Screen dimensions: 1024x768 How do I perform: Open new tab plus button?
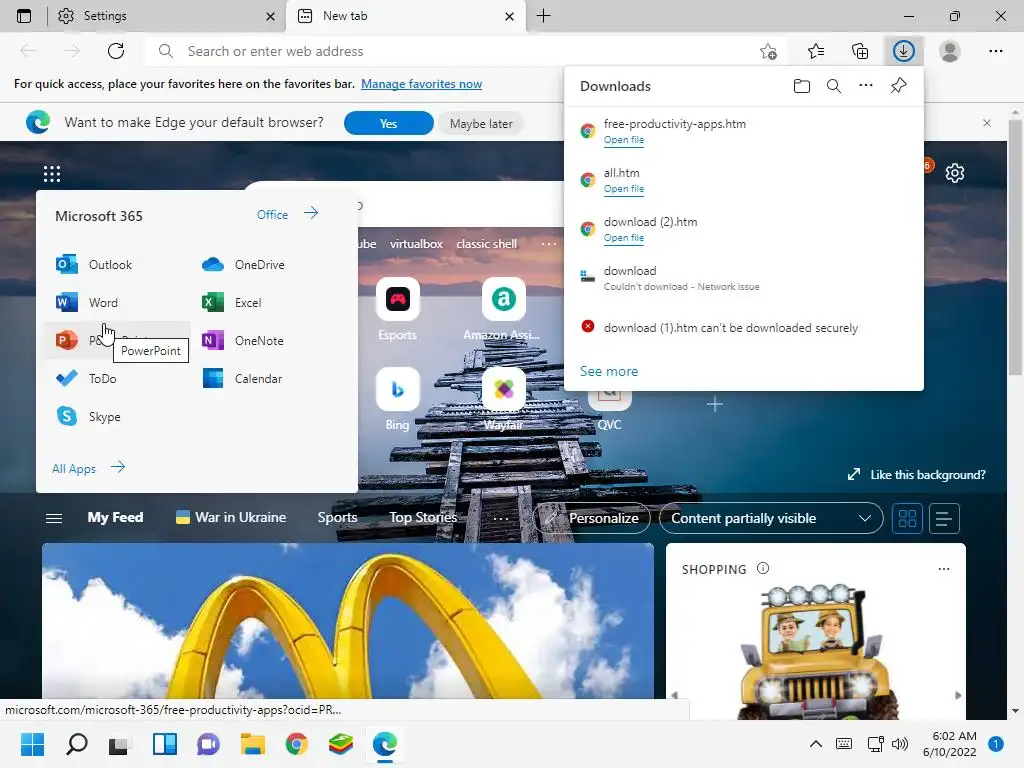pyautogui.click(x=543, y=16)
